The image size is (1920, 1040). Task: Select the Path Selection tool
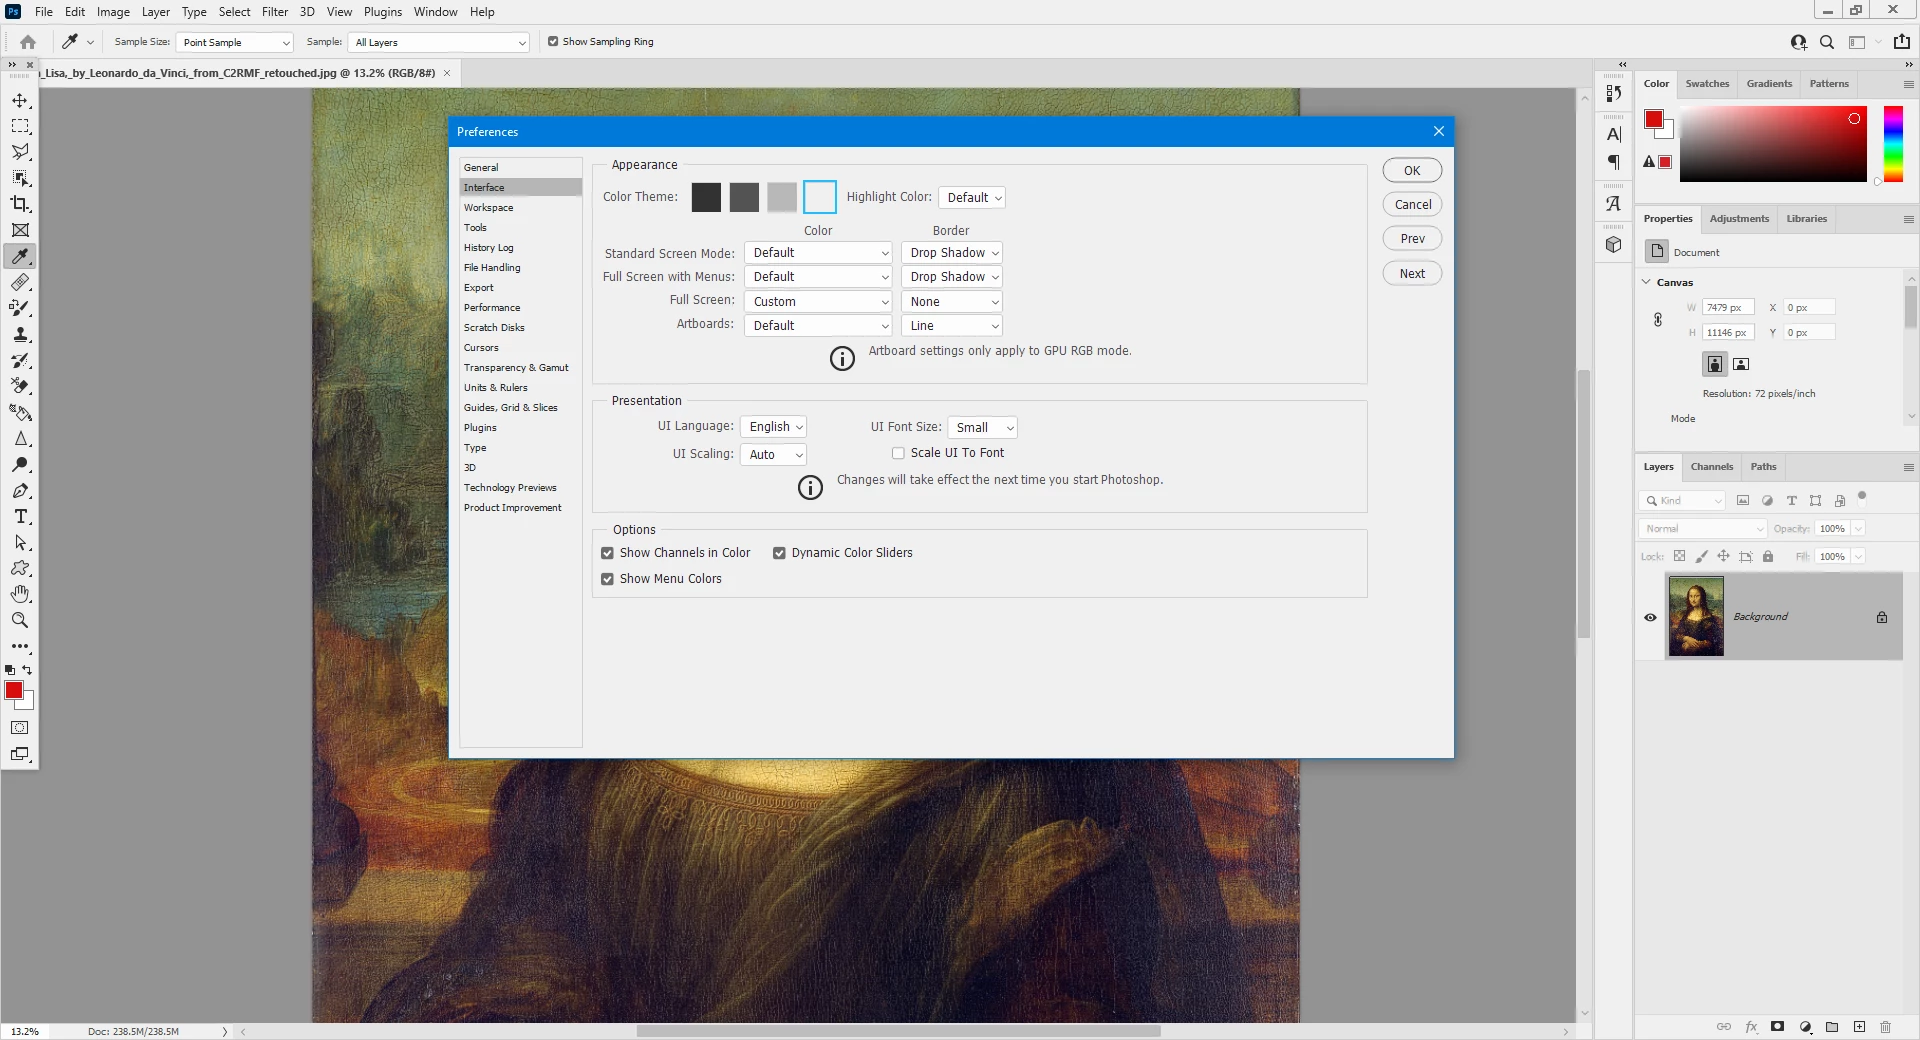pos(20,543)
